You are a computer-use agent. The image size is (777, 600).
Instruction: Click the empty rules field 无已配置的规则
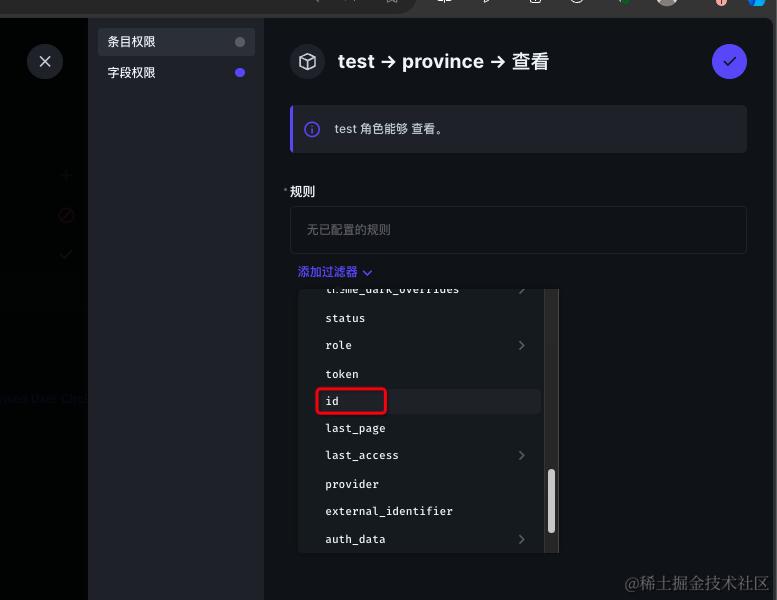pyautogui.click(x=518, y=230)
